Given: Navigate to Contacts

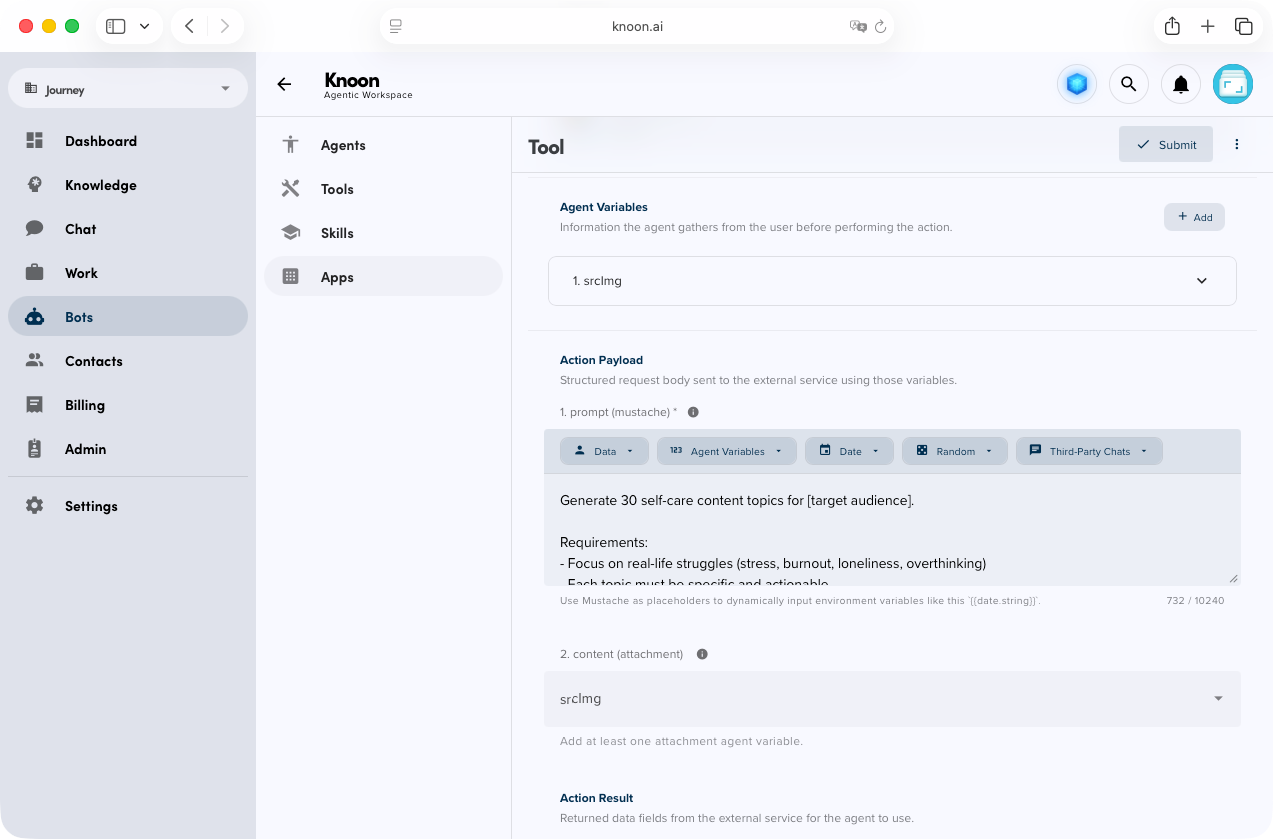Looking at the screenshot, I should point(95,361).
